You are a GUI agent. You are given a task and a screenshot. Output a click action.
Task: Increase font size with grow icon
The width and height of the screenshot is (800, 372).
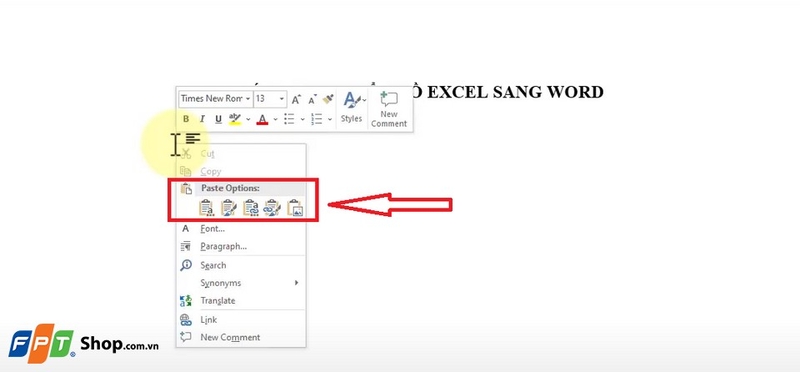point(296,99)
